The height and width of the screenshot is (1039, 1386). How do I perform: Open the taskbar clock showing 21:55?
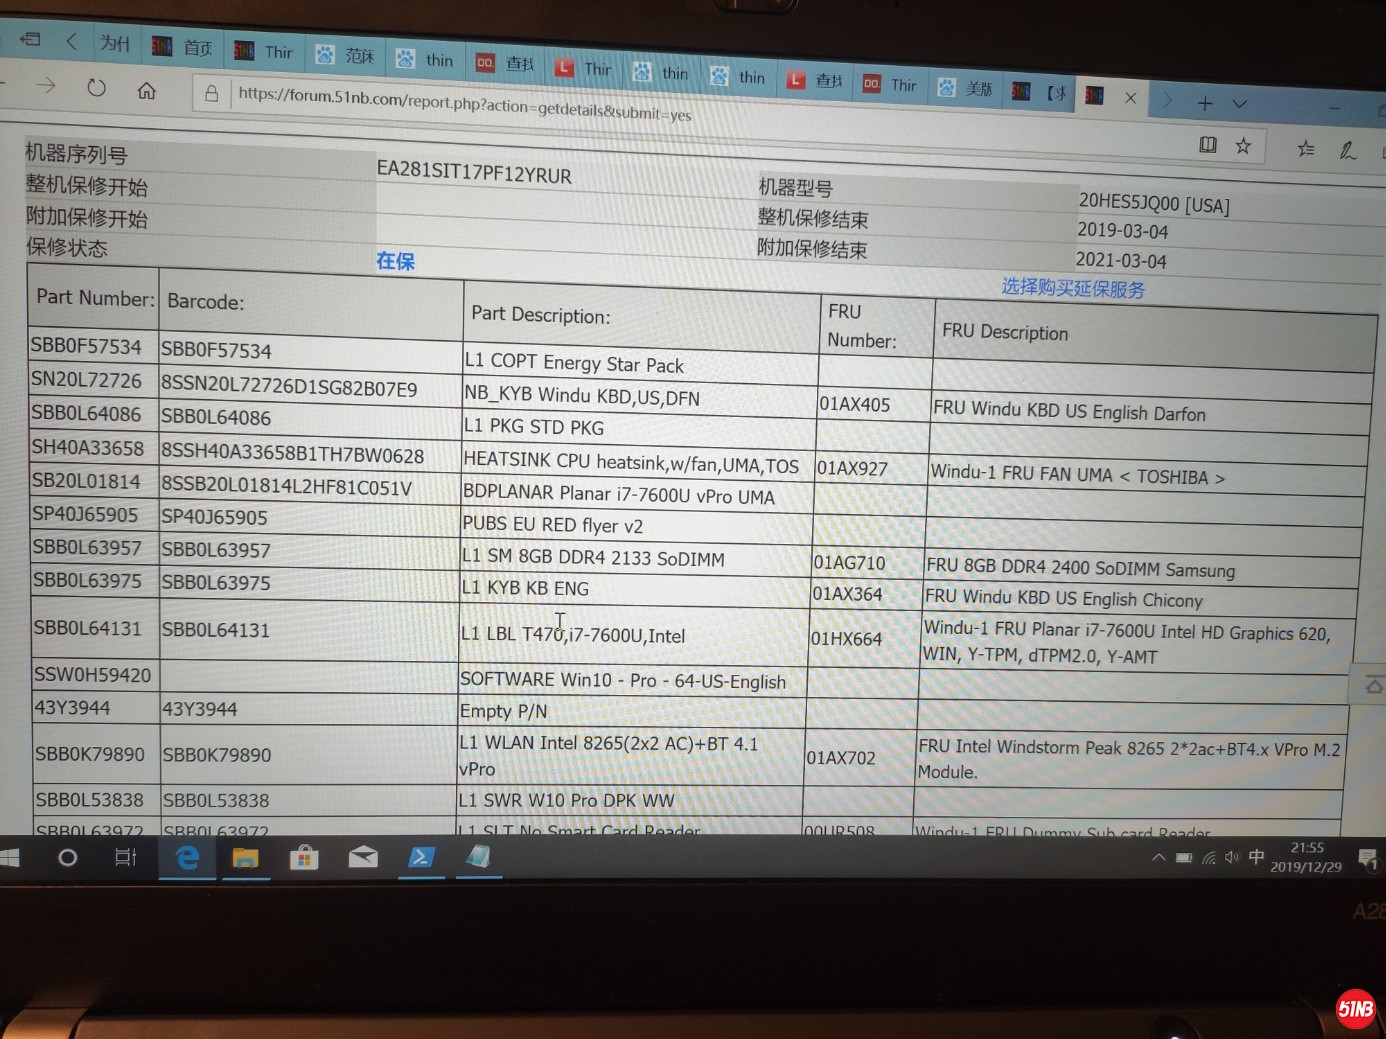point(1306,857)
